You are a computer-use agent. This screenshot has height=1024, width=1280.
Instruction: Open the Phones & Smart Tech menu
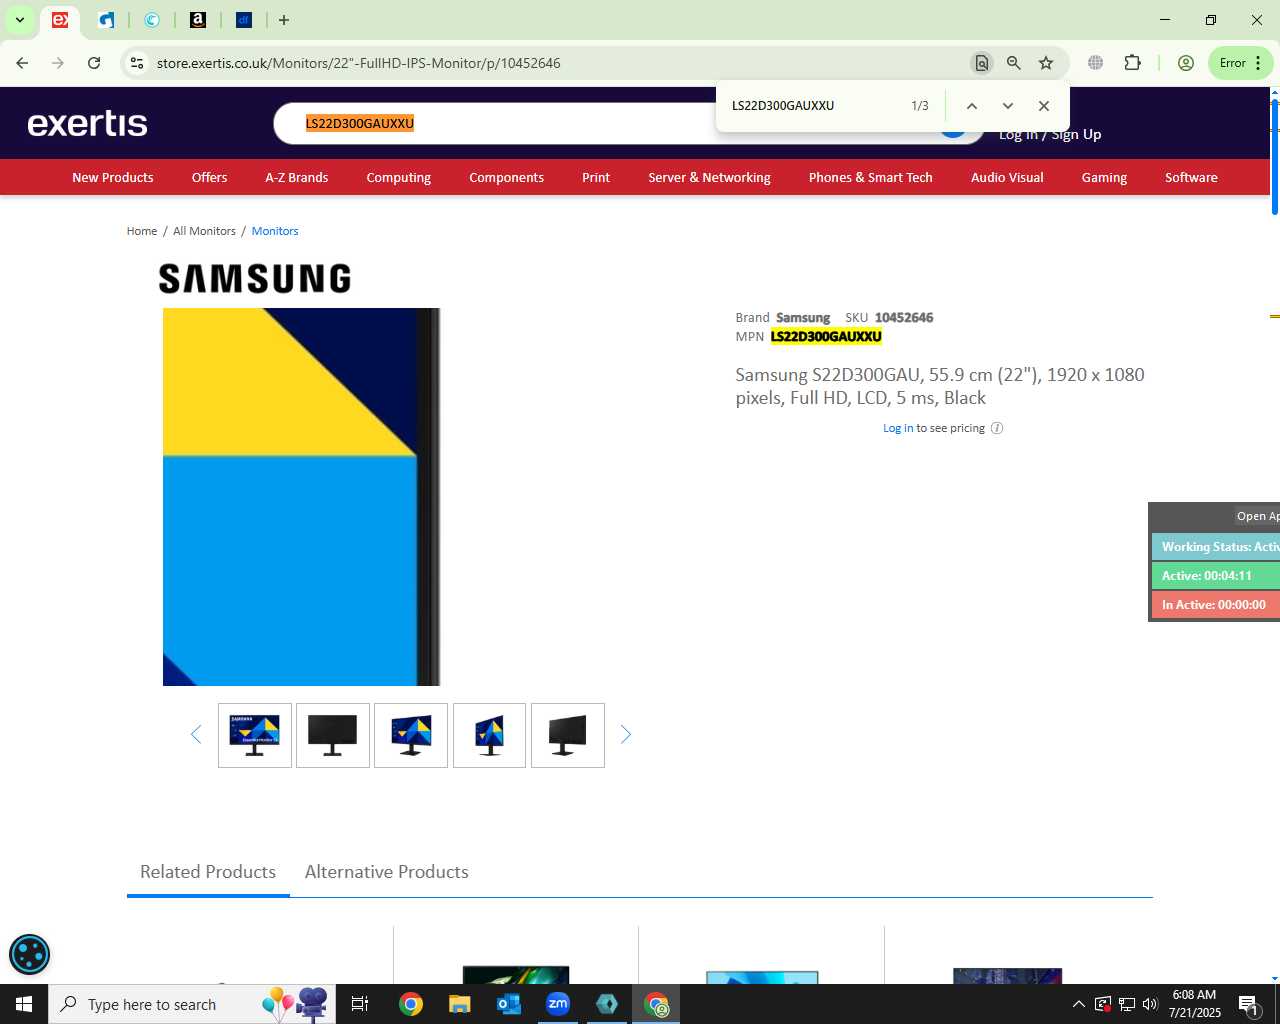[870, 177]
